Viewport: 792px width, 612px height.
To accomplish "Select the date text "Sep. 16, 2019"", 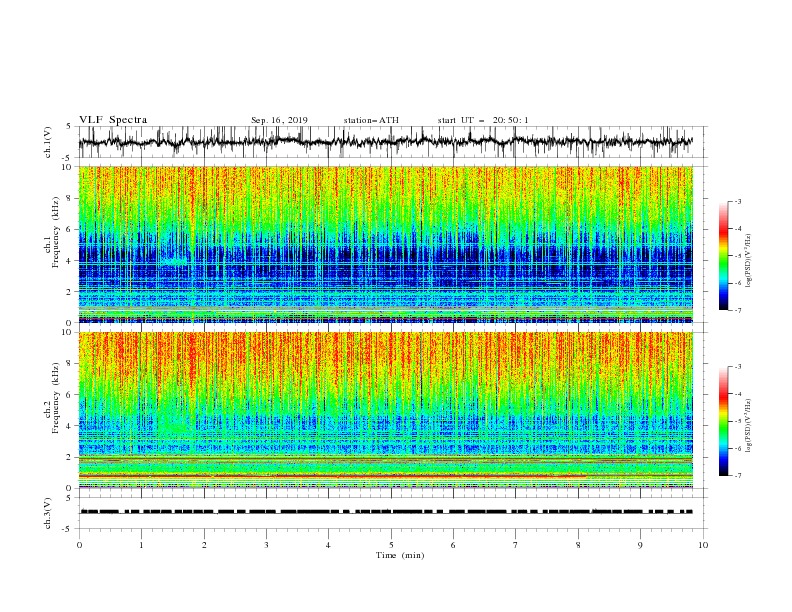I will (279, 120).
